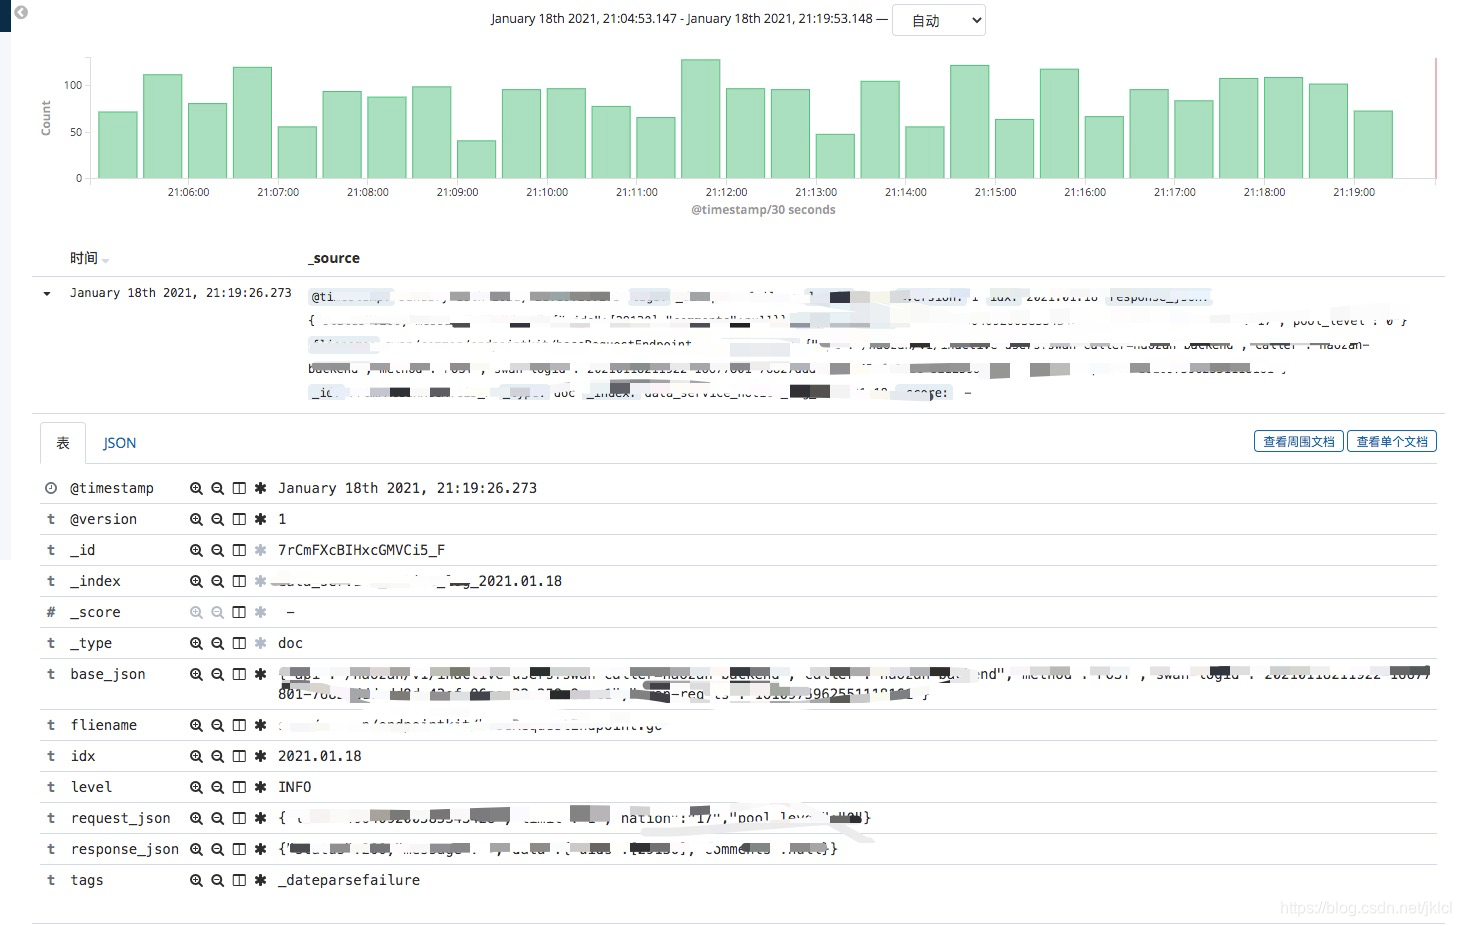Click the _source column header
Image resolution: width=1461 pixels, height=926 pixels.
[x=334, y=258]
